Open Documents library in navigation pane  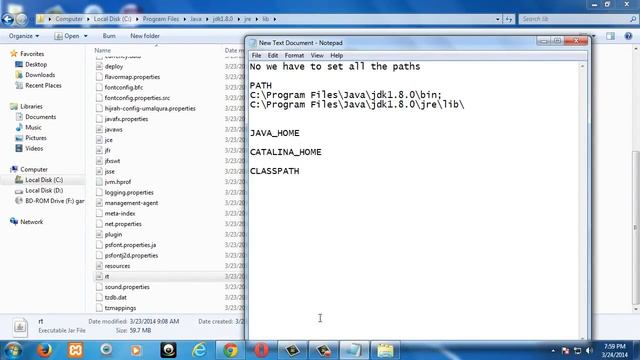[x=40, y=117]
